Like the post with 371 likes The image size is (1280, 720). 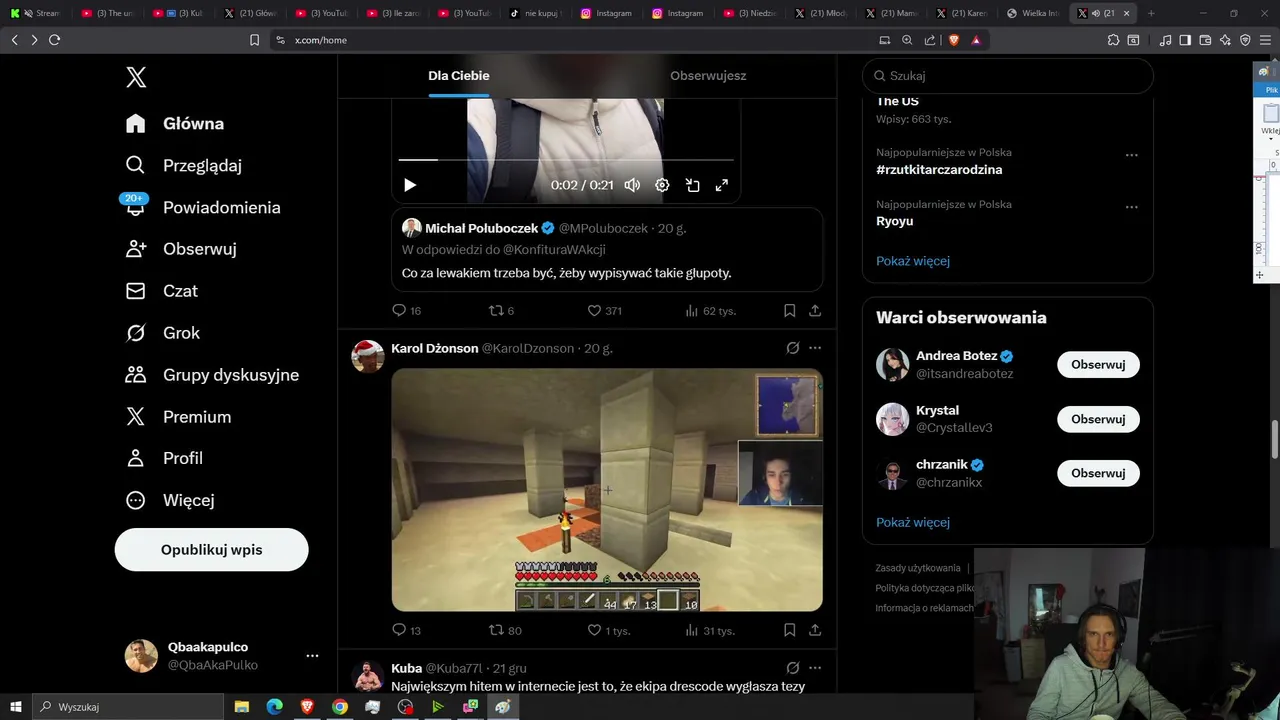(x=604, y=311)
